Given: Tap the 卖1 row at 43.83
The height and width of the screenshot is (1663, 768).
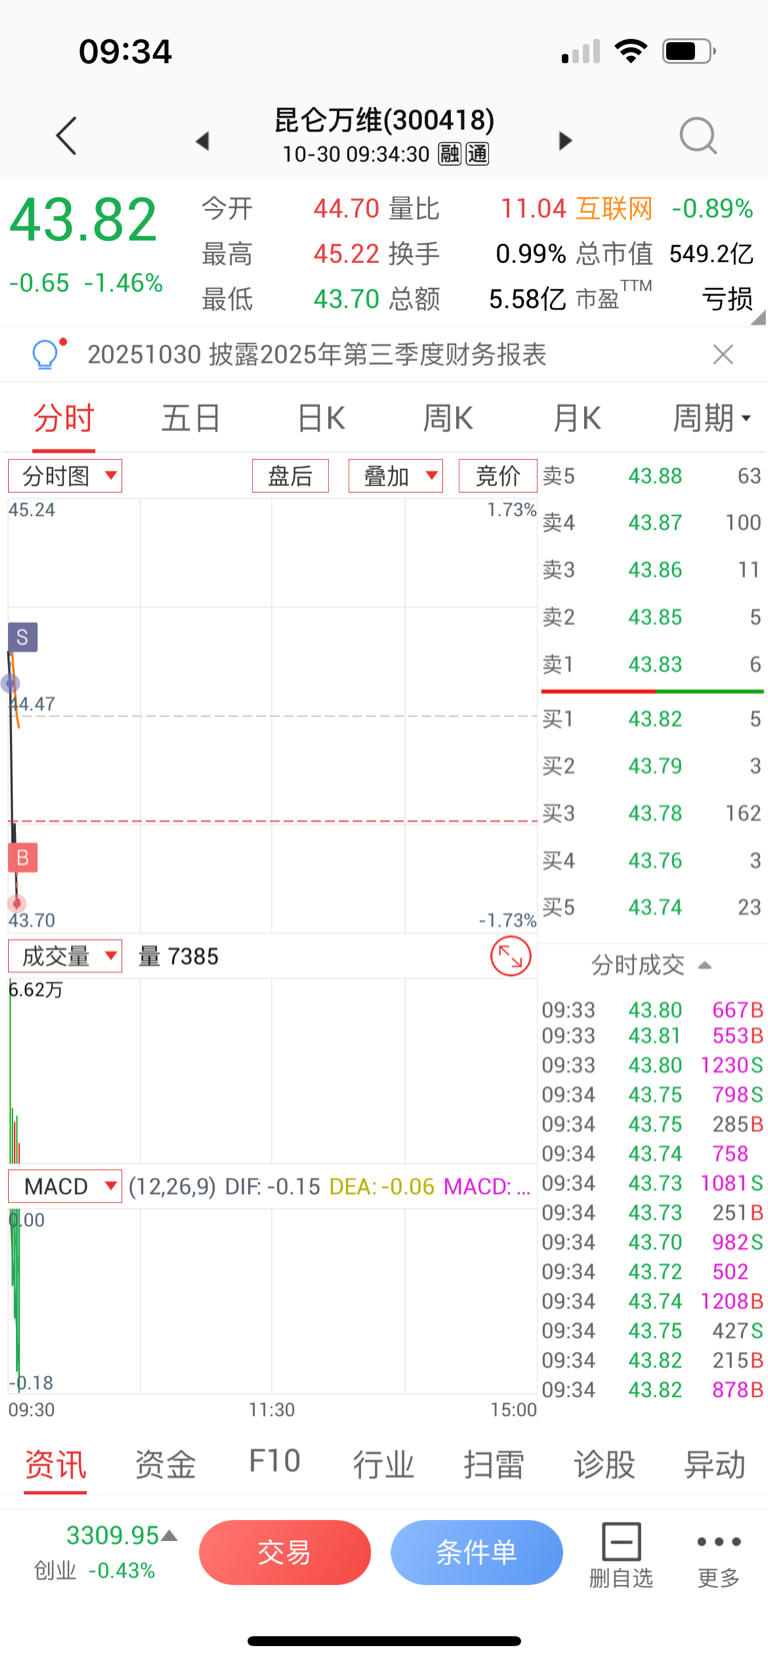Looking at the screenshot, I should point(652,664).
